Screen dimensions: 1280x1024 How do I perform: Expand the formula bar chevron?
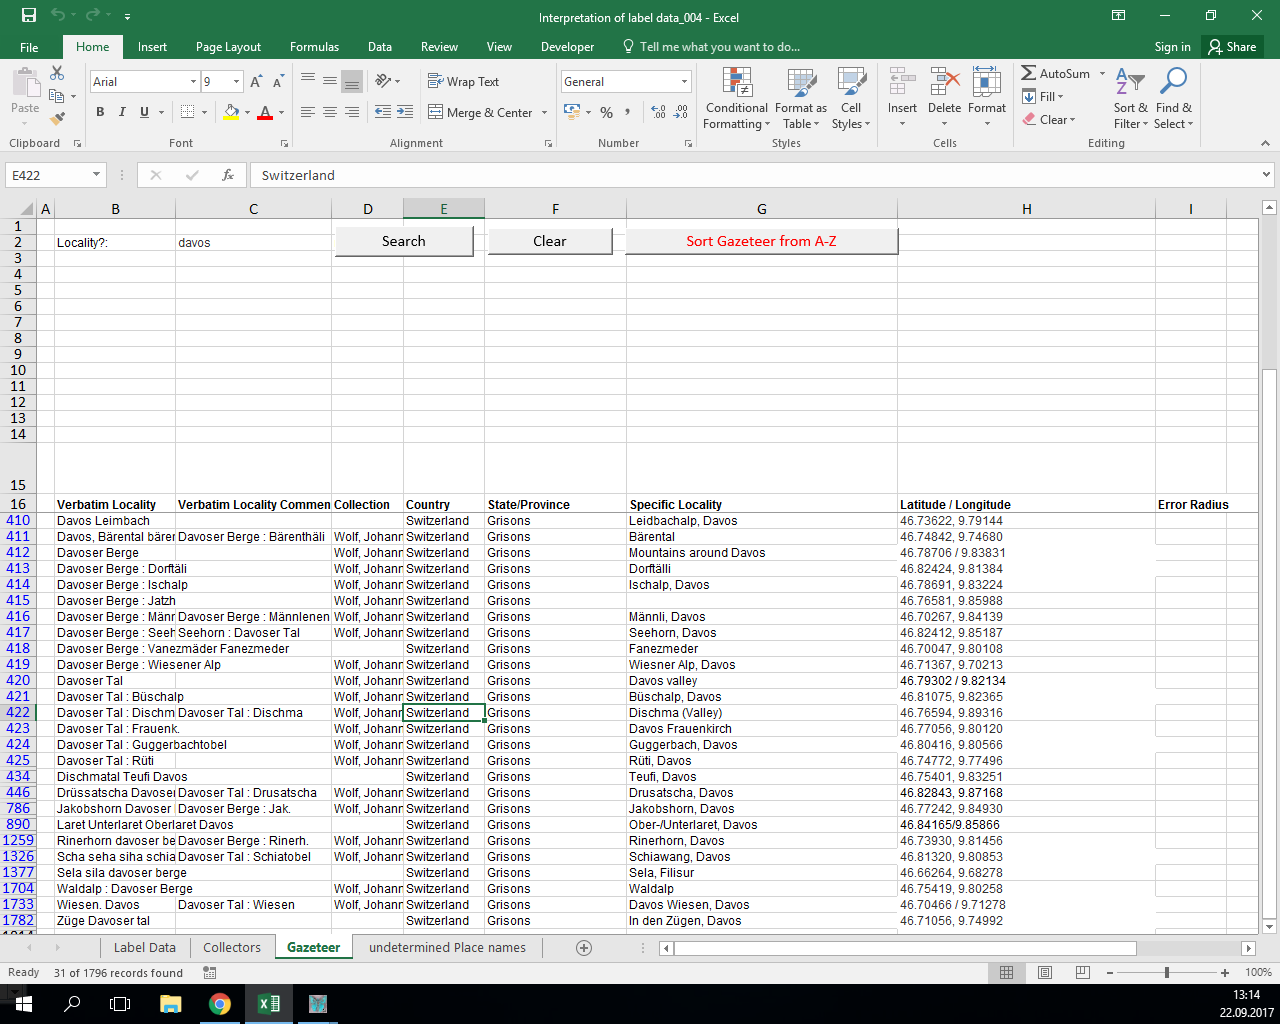(1267, 175)
